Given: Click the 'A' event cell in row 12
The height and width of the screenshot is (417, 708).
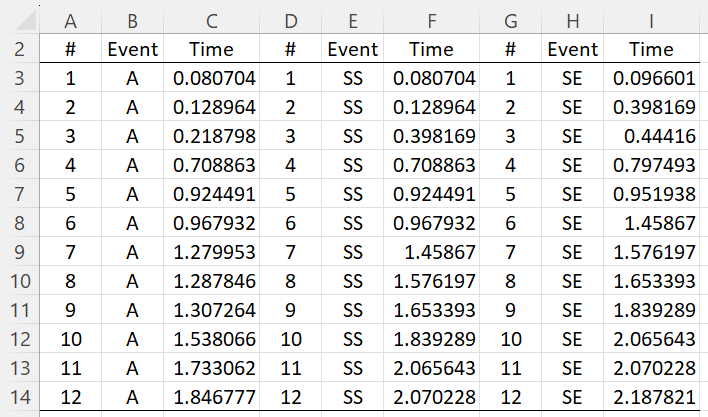Looking at the screenshot, I should point(133,339).
